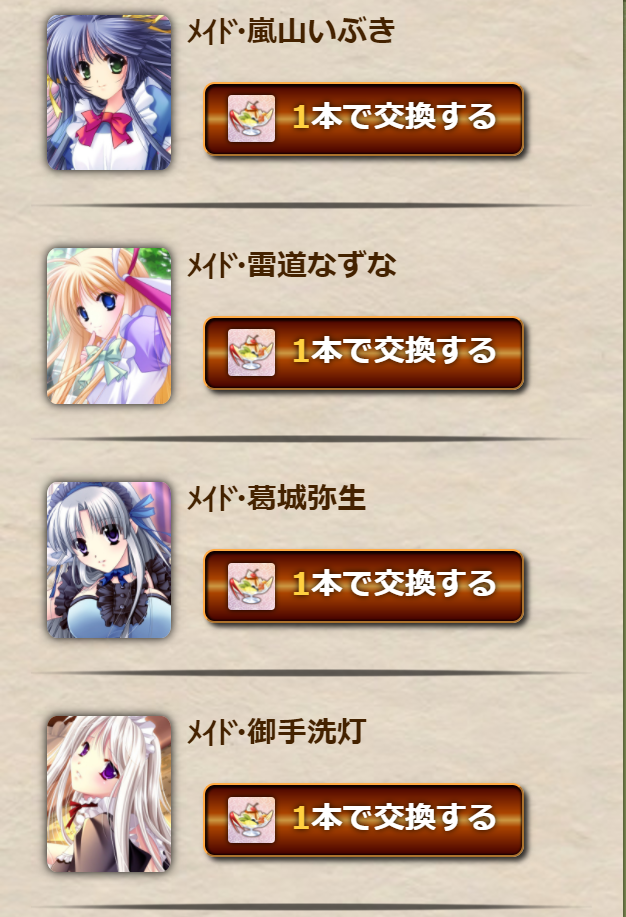Click the parfait icon in 御手洗灯's exchange button
Screen dimensions: 626x917
[x=251, y=820]
